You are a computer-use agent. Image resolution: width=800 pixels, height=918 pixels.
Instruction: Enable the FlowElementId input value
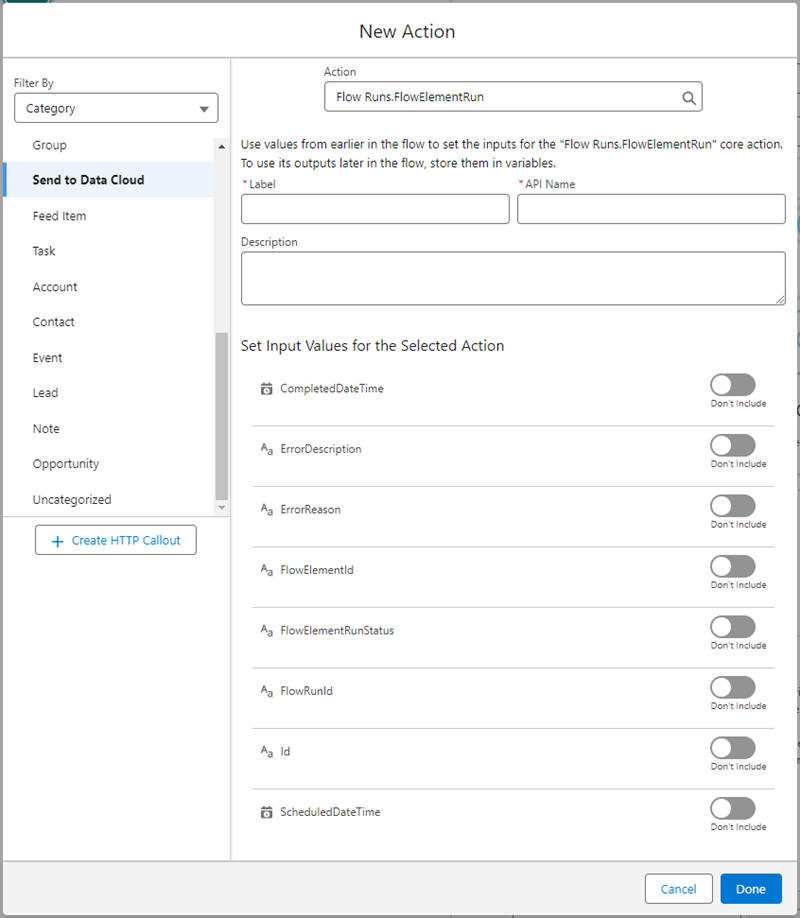pyautogui.click(x=733, y=566)
